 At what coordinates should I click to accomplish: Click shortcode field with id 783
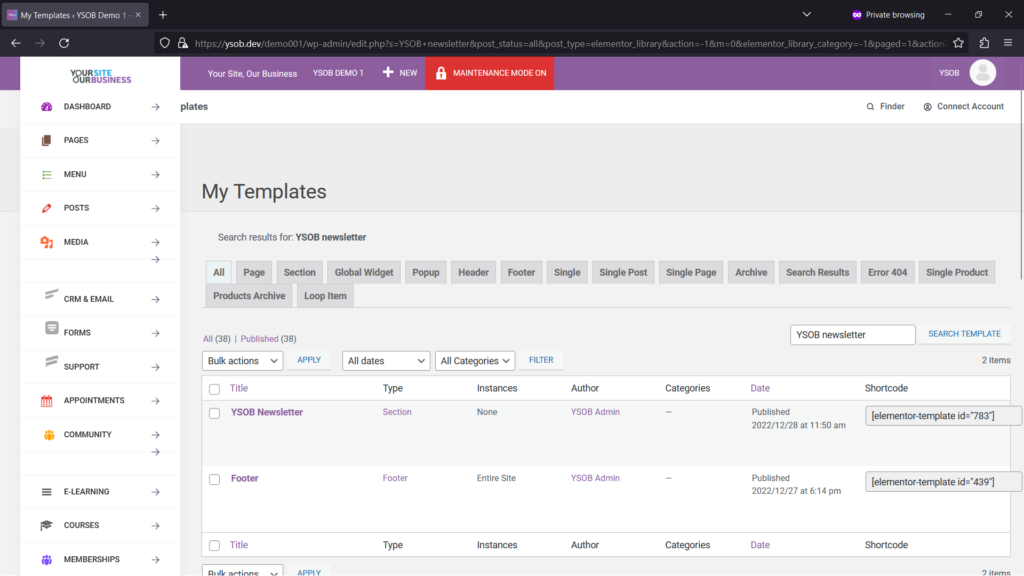click(x=943, y=415)
